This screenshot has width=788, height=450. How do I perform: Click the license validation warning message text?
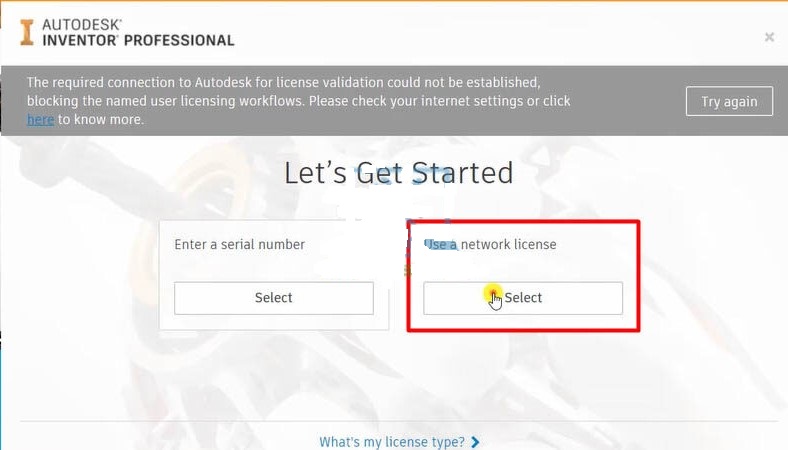tap(283, 82)
